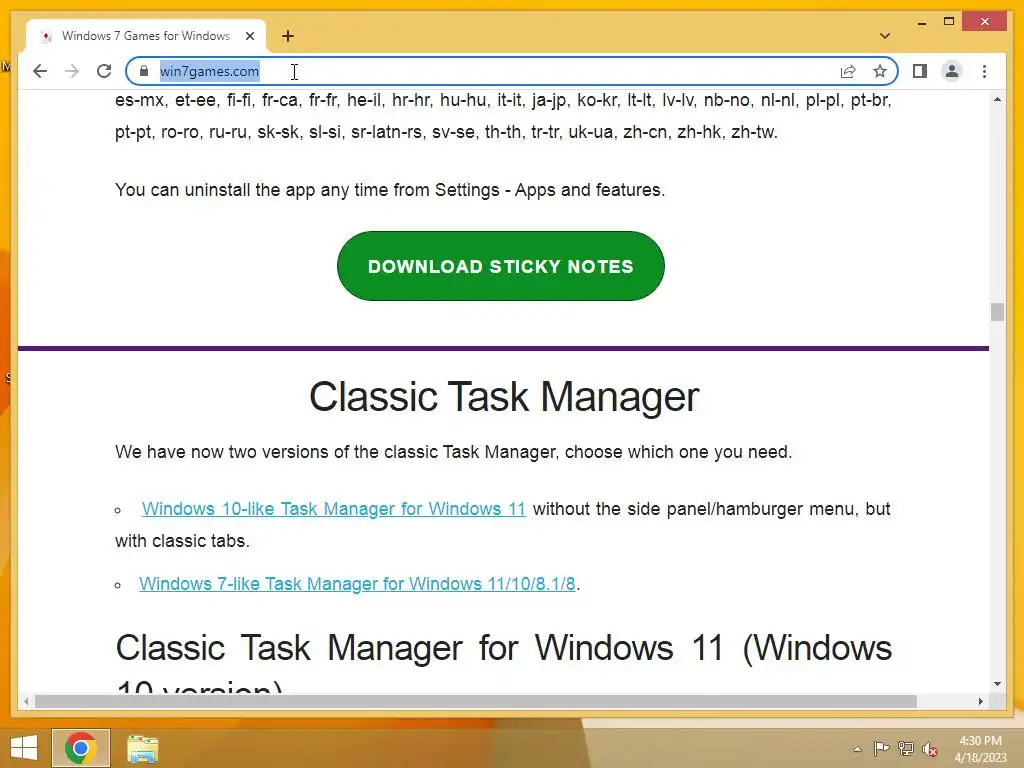Go back to previous page

click(40, 71)
